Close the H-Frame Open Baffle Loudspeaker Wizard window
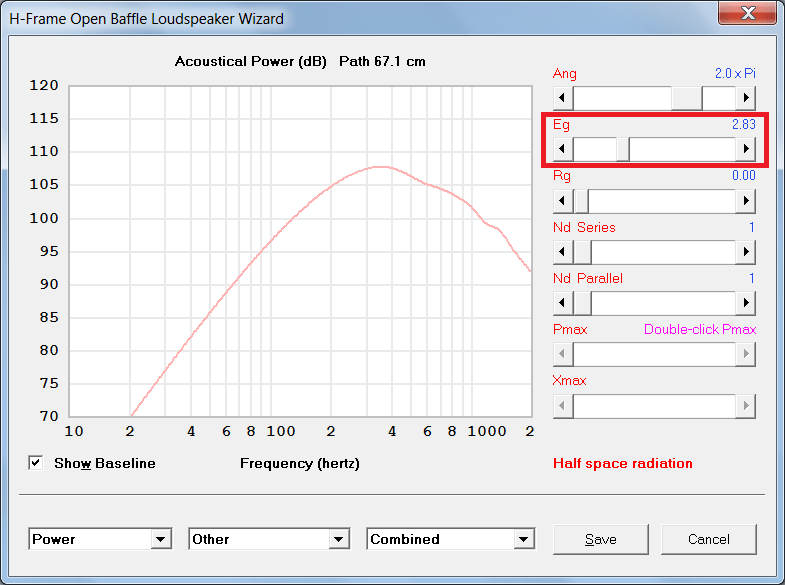This screenshot has height=585, width=785. [747, 13]
